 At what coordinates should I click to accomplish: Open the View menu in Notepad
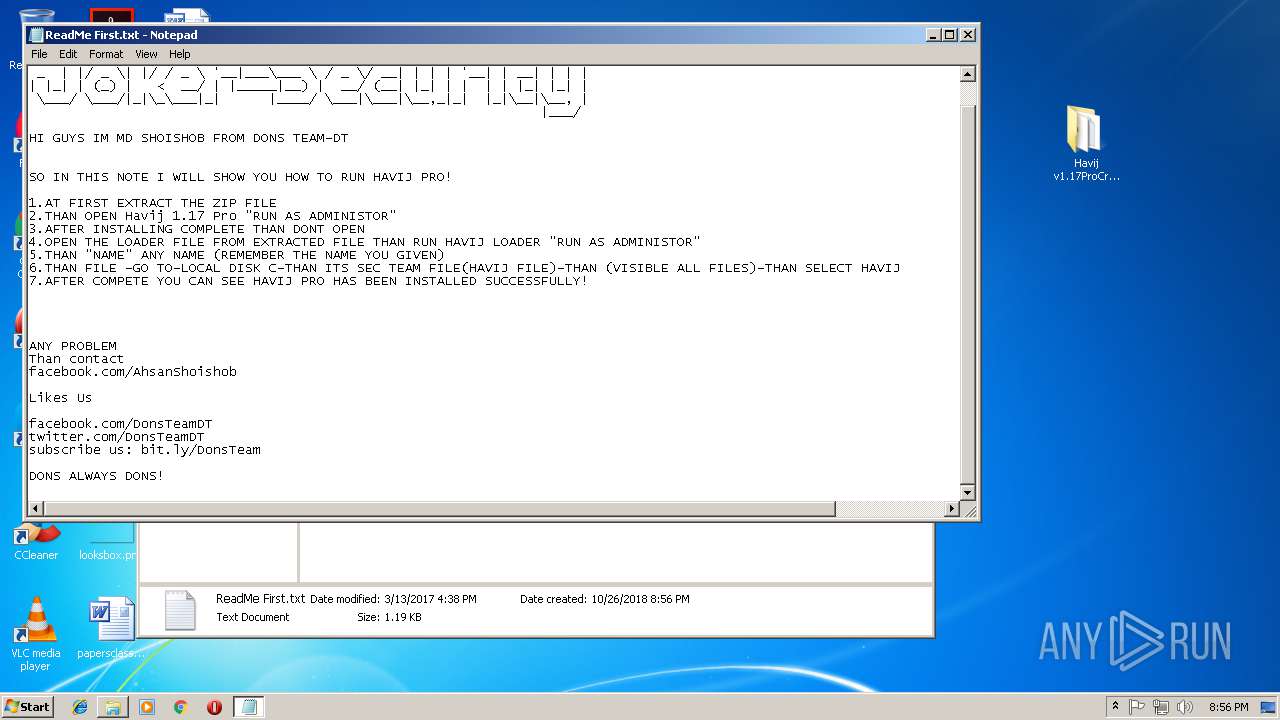tap(146, 54)
